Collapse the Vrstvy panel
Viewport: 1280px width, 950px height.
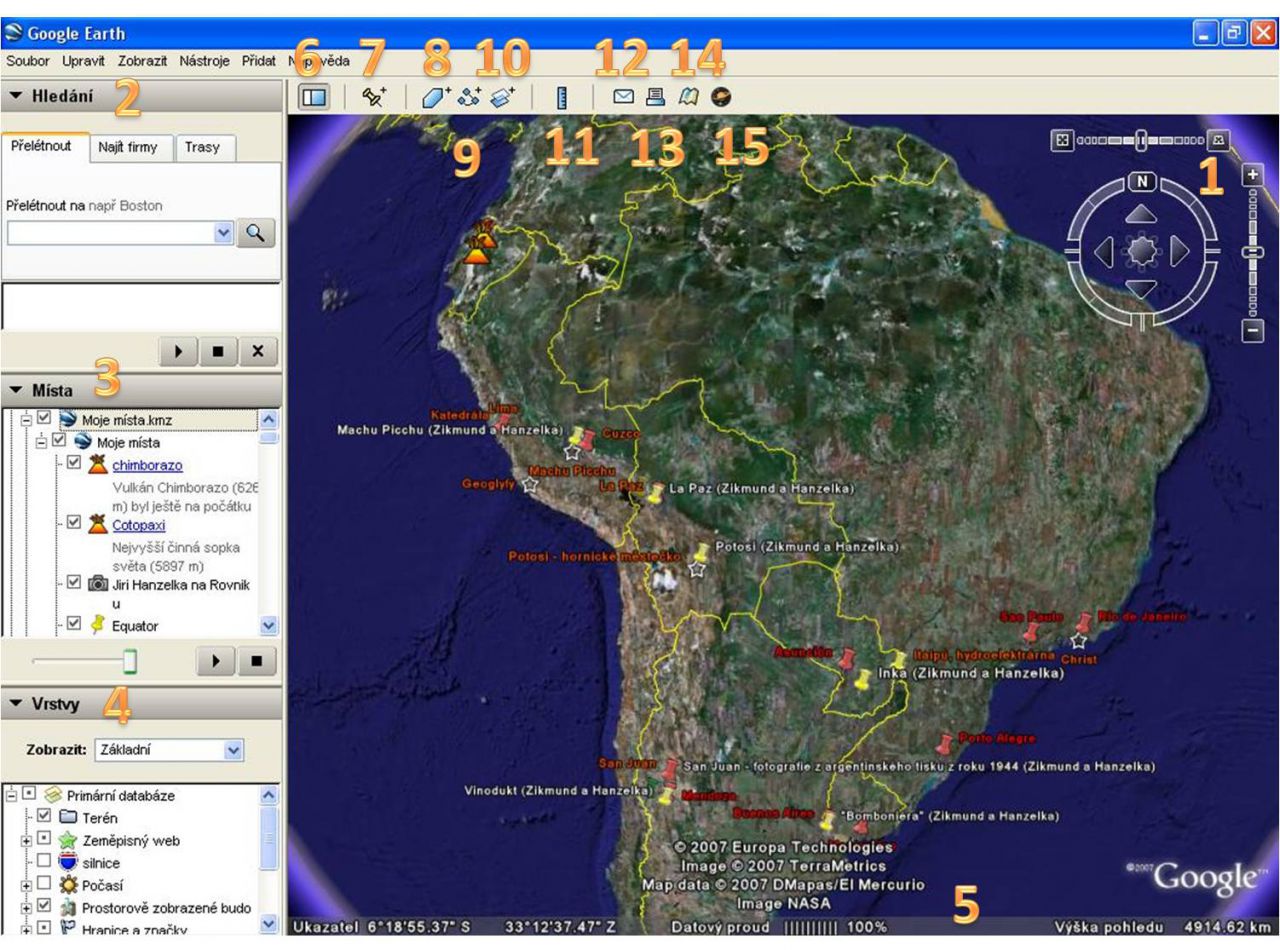pos(15,702)
